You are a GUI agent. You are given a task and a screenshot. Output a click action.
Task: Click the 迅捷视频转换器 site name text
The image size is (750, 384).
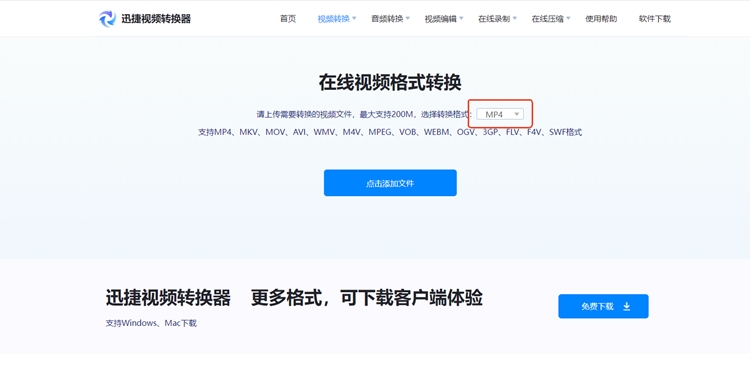(156, 19)
